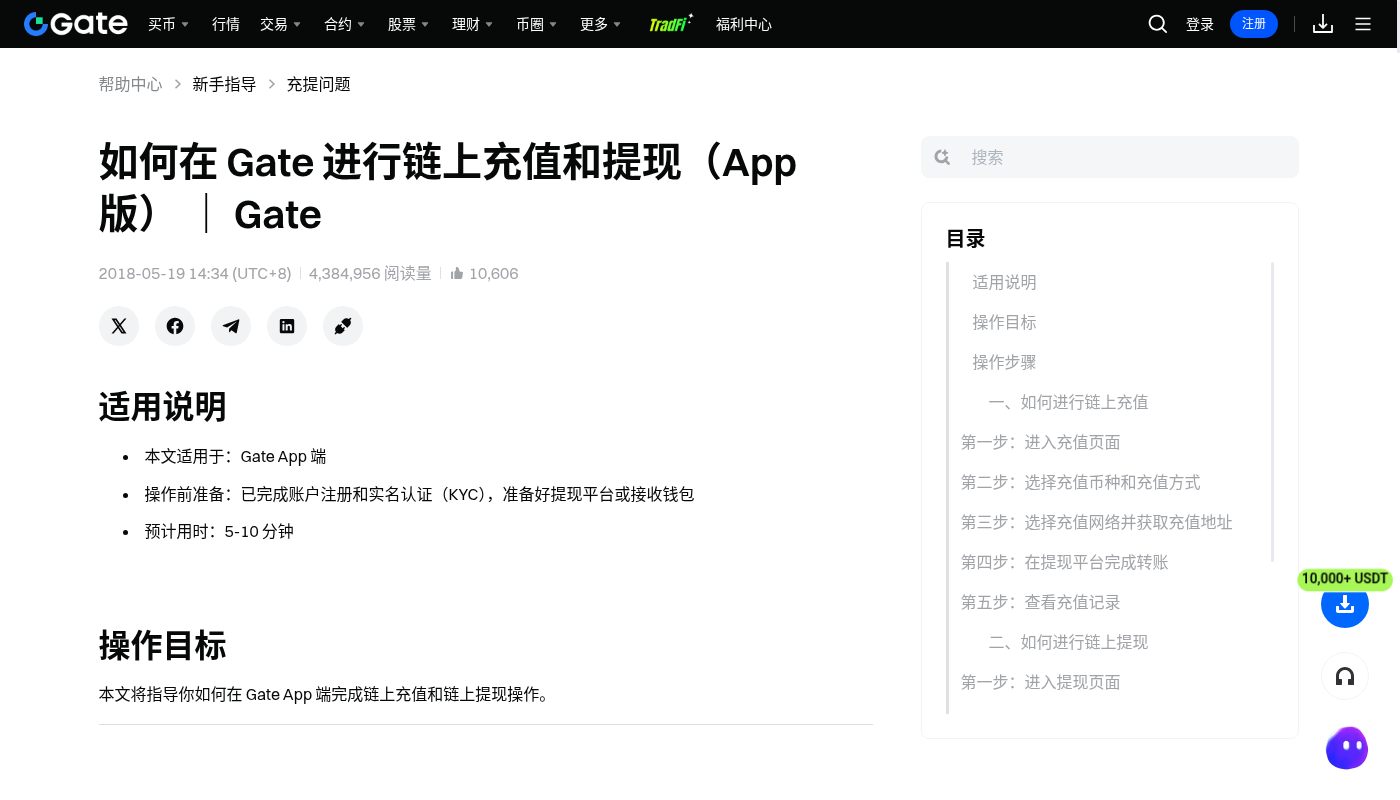Go to 新手指导 in the breadcrumb
This screenshot has width=1400, height=800.
click(x=224, y=84)
